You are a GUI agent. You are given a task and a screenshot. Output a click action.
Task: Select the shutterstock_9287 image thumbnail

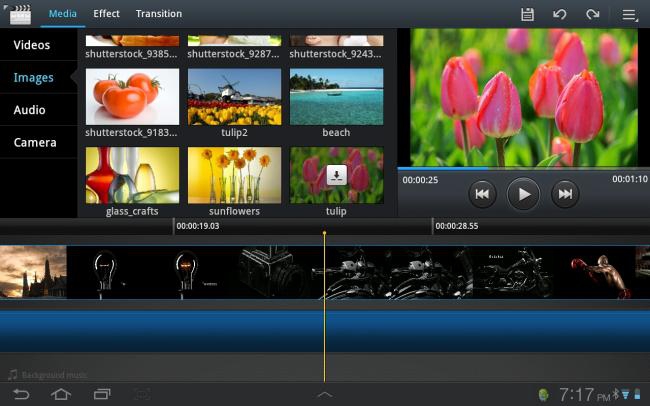[x=234, y=41]
